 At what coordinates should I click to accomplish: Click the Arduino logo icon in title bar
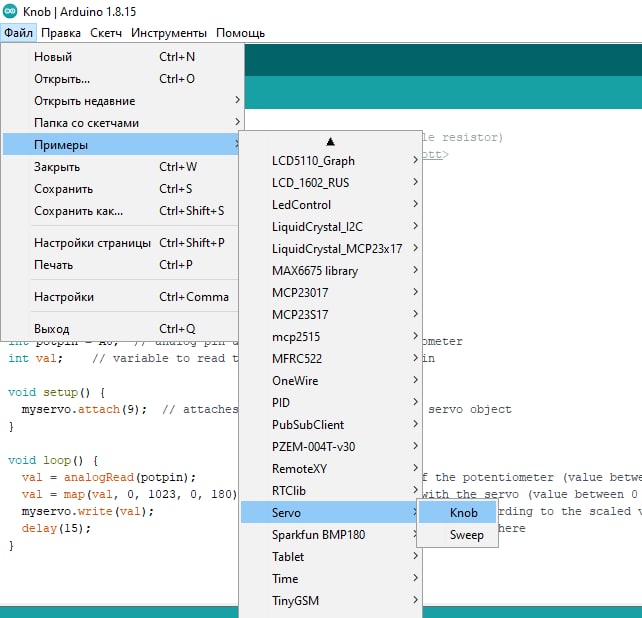[10, 11]
